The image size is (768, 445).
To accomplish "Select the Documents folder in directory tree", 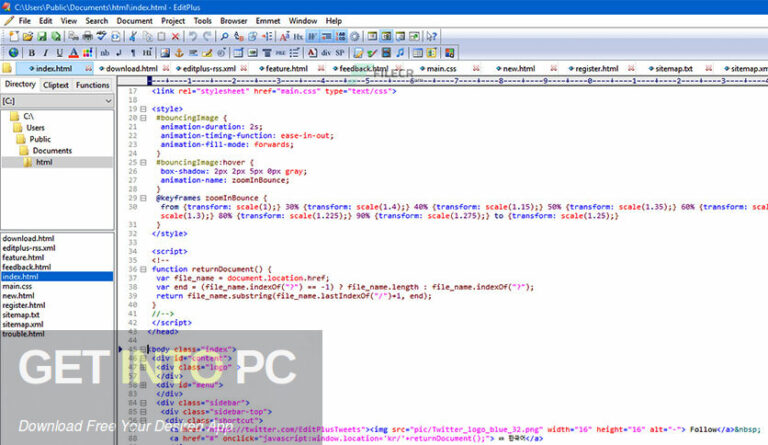I will (52, 151).
